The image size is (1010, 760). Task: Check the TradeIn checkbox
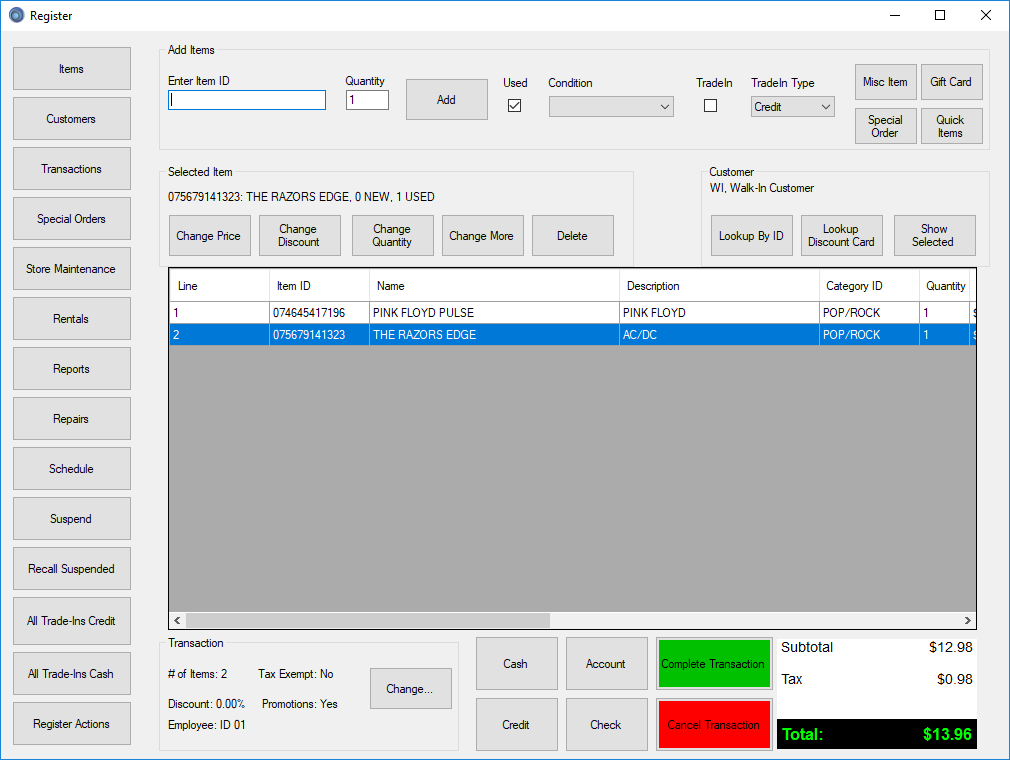(710, 104)
